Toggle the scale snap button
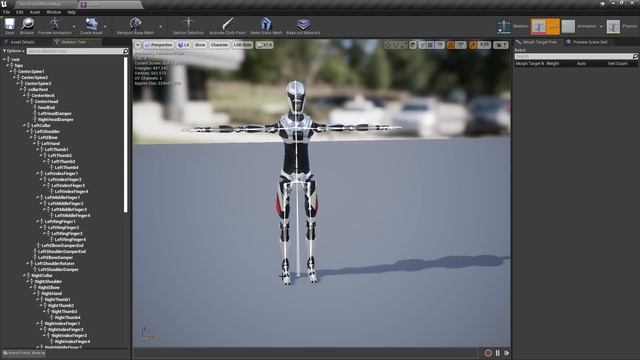Viewport: 640px width, 360px height. [473, 45]
